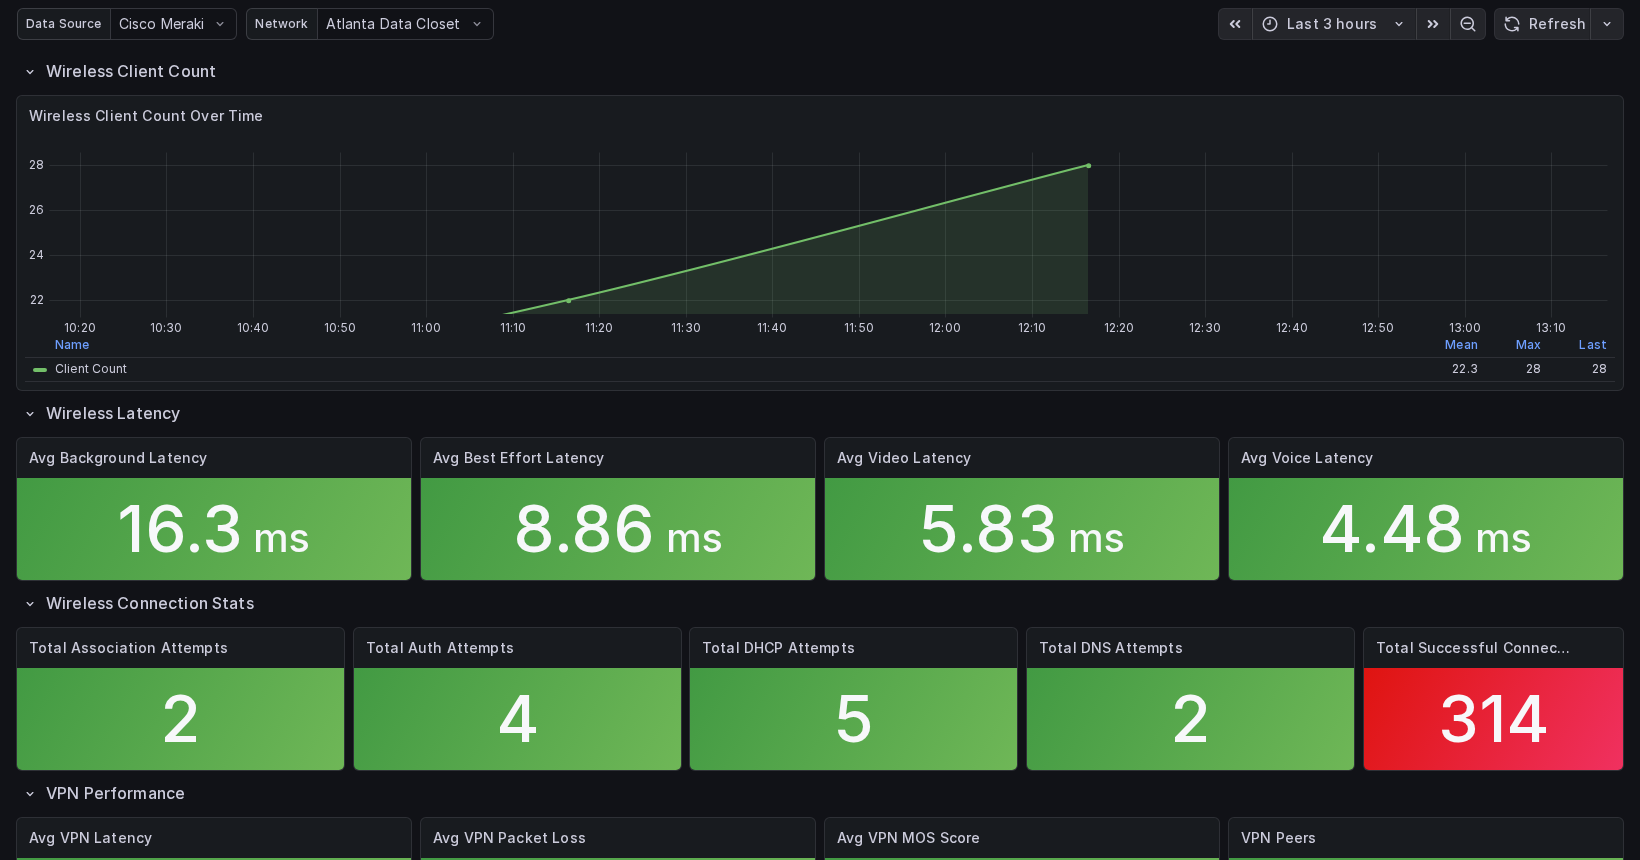This screenshot has width=1640, height=860.
Task: Click the Avg Background Latency panel title
Action: (118, 458)
